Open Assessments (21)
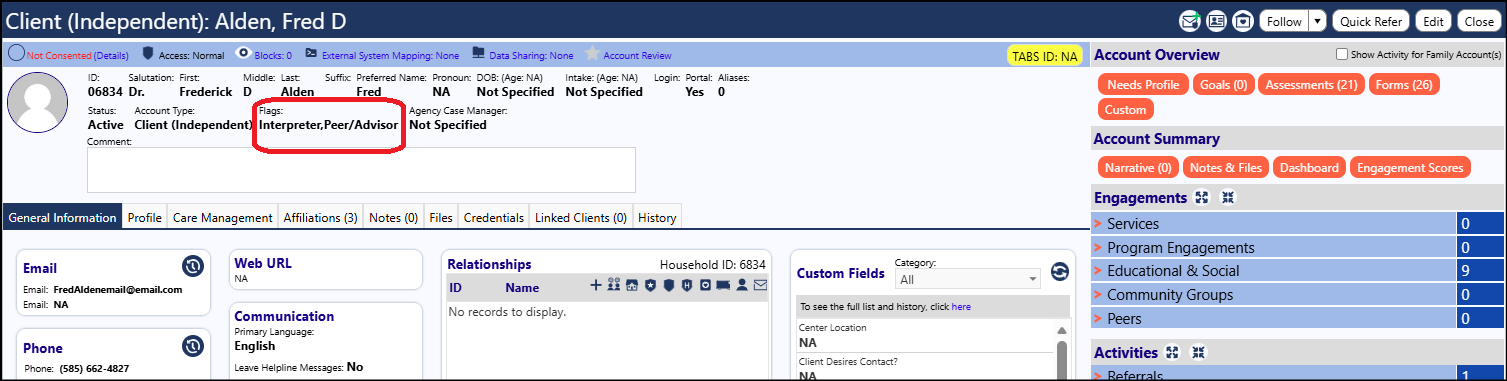The width and height of the screenshot is (1507, 381). click(1310, 85)
